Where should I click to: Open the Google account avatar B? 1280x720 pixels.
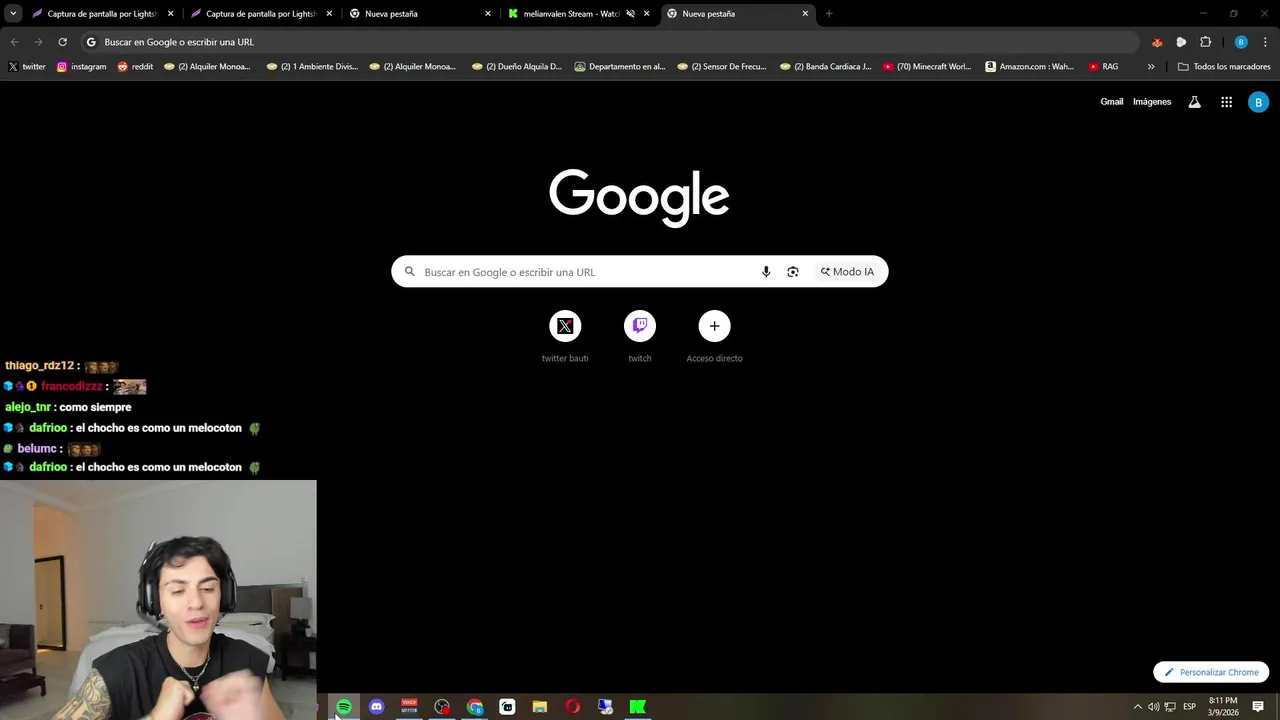click(1258, 102)
